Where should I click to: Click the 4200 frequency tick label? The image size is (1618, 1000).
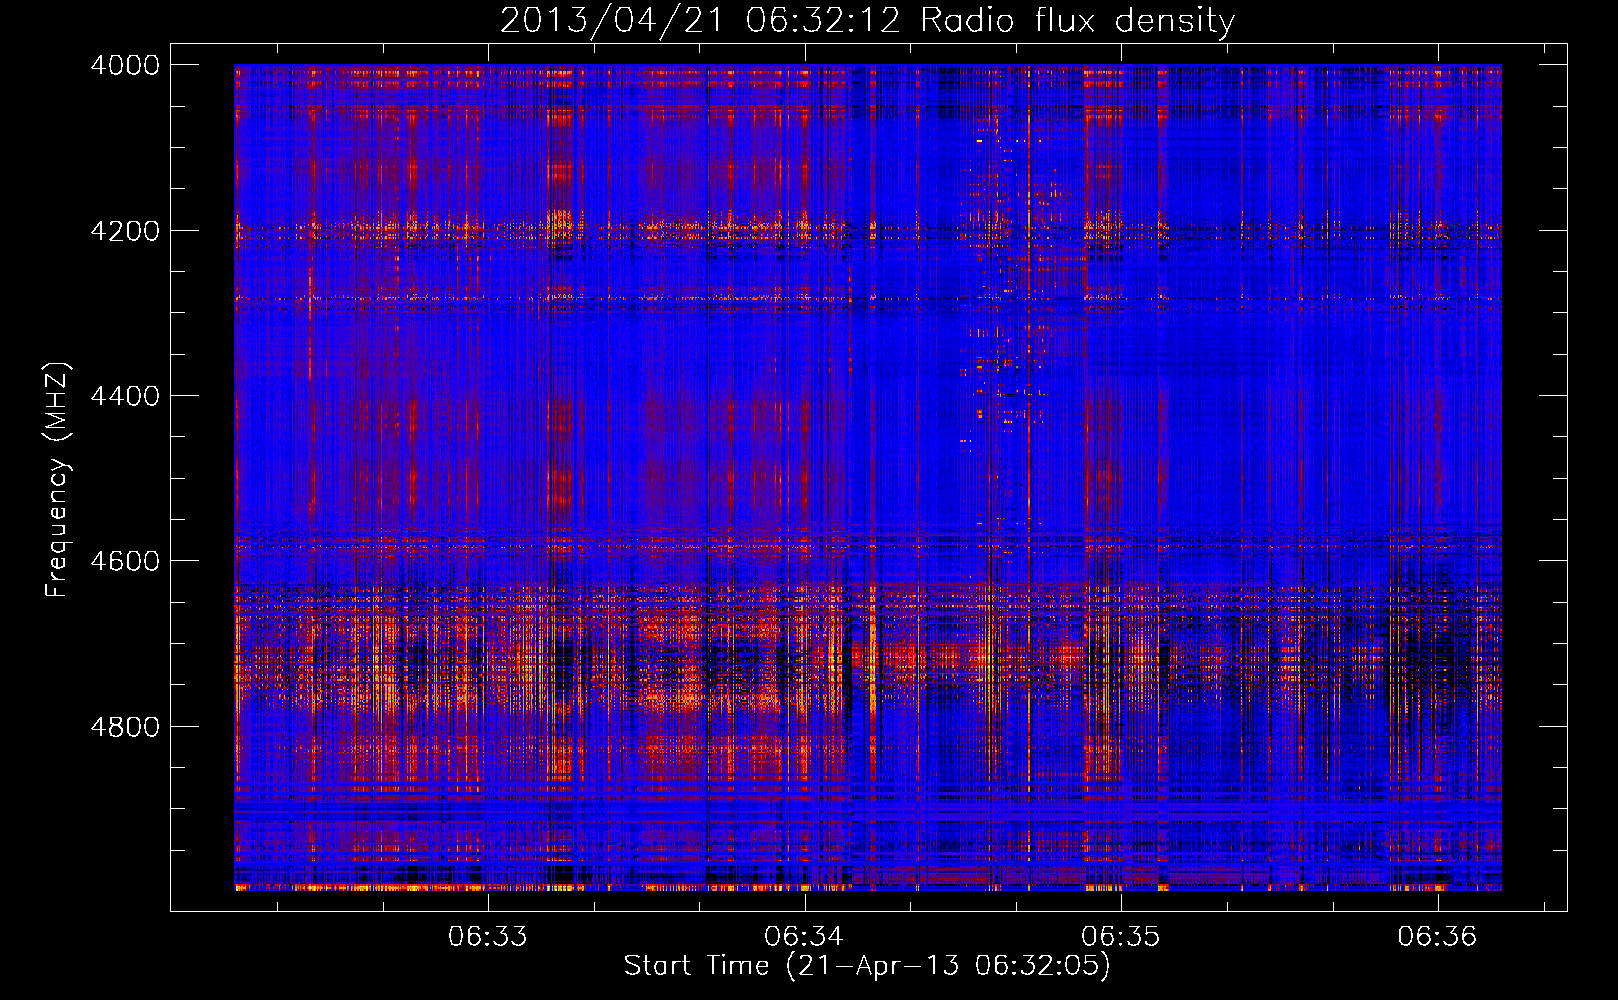[125, 230]
